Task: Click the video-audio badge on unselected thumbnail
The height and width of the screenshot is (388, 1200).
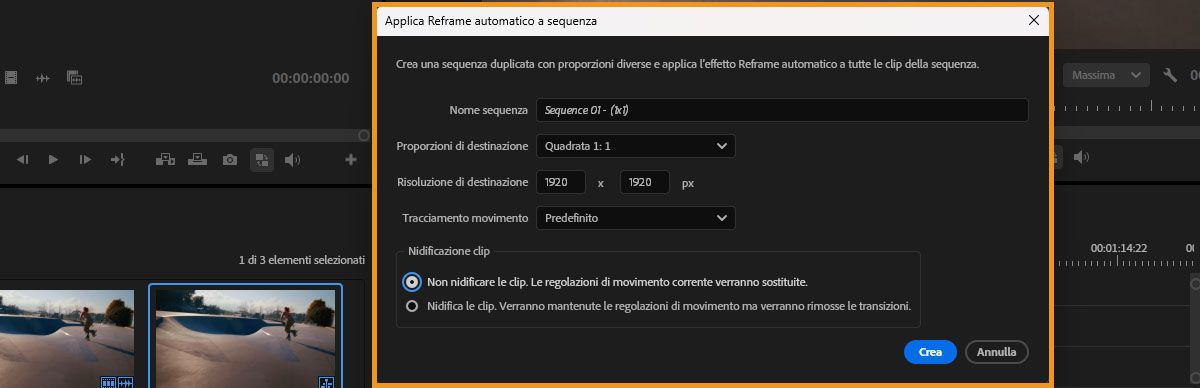Action: click(x=117, y=382)
